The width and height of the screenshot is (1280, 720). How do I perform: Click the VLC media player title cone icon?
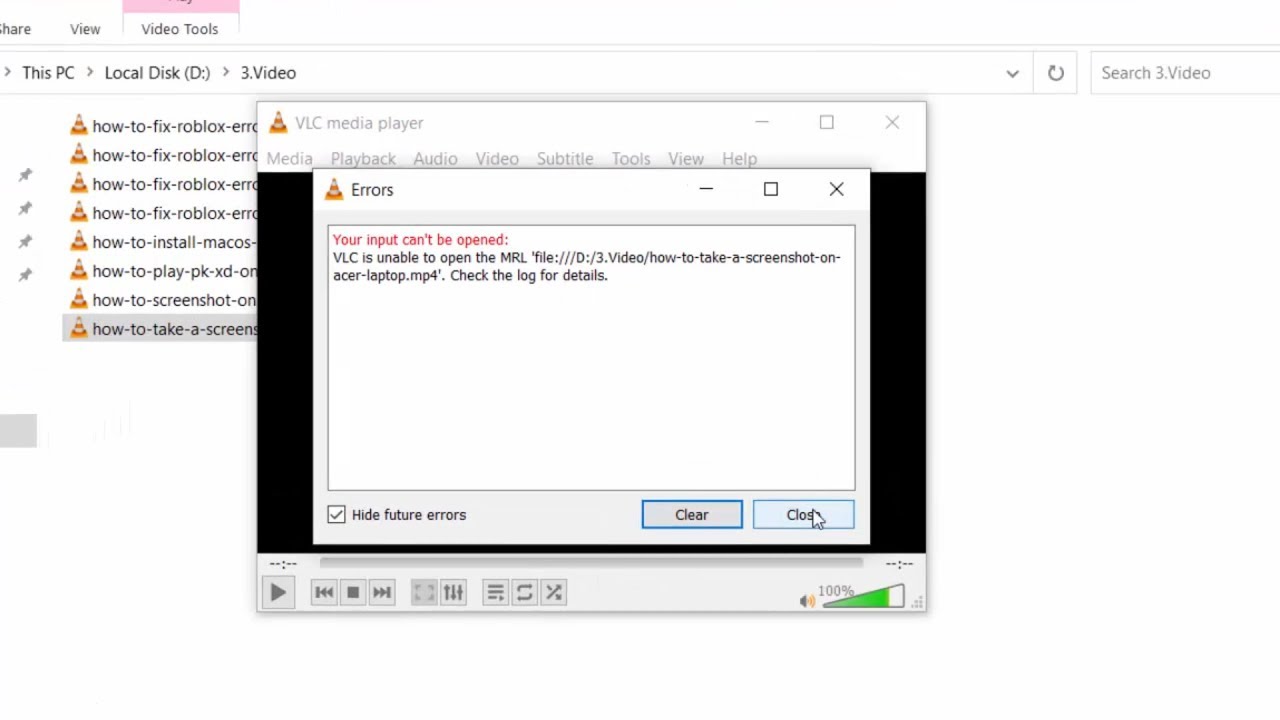coord(278,123)
